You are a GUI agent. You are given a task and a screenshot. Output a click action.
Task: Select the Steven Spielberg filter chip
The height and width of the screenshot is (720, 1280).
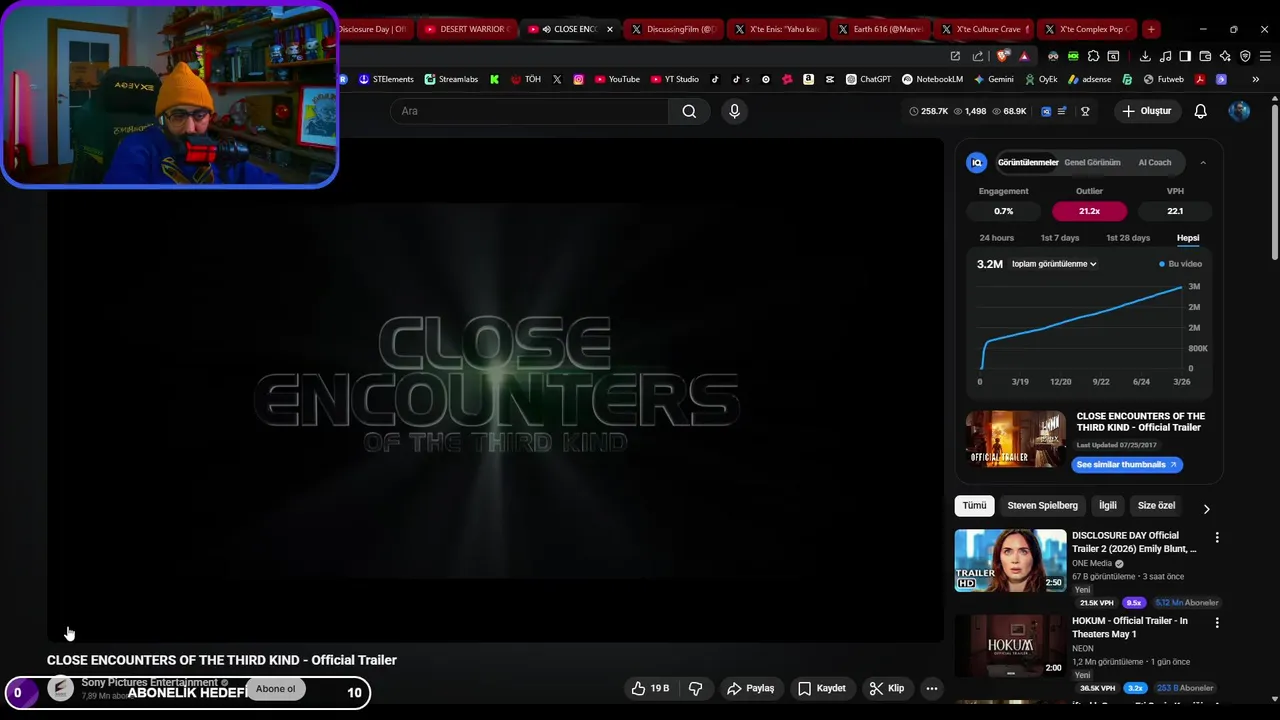[1042, 506]
